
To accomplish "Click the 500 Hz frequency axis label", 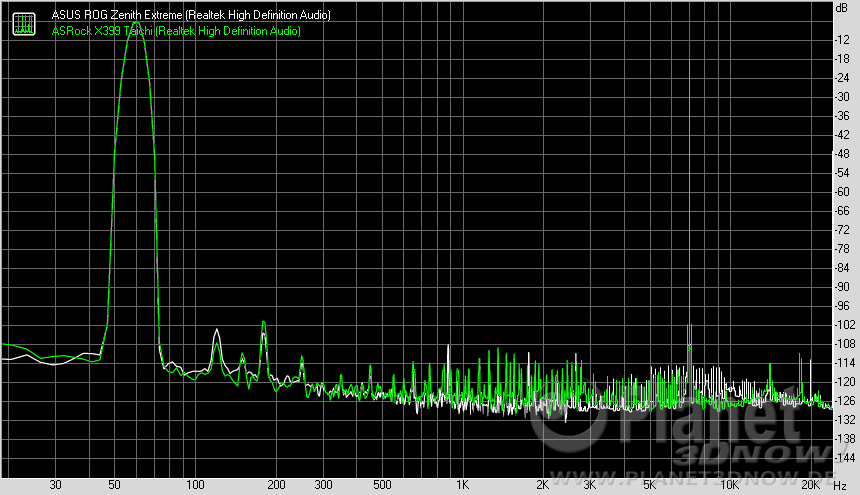I will pyautogui.click(x=382, y=485).
